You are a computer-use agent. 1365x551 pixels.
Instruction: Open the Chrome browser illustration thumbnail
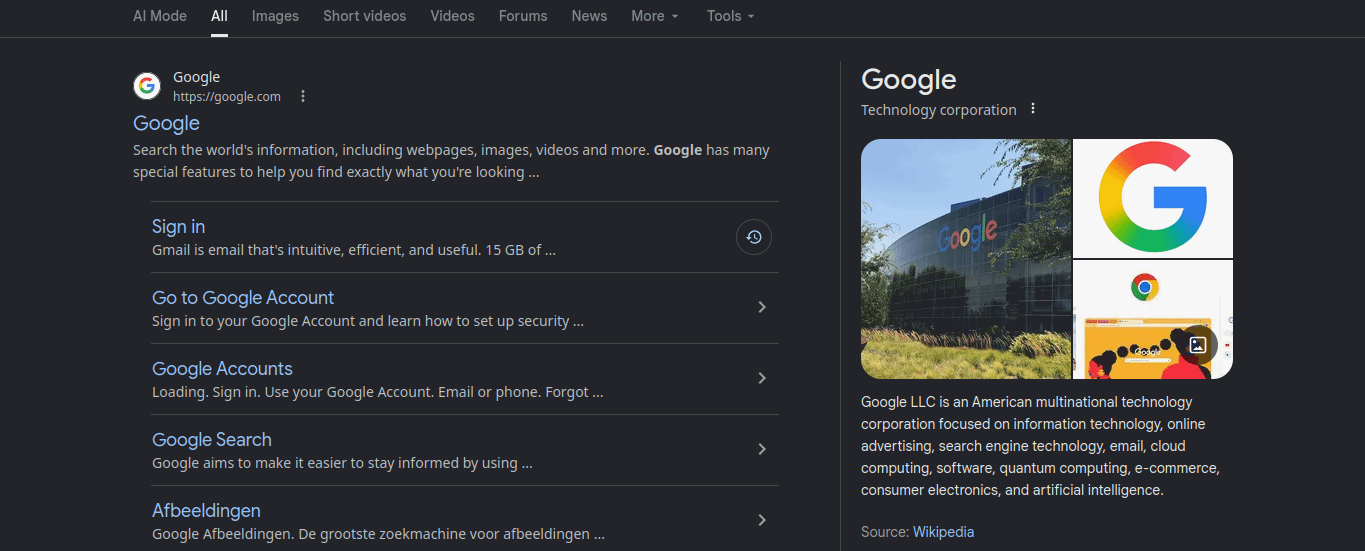1153,320
